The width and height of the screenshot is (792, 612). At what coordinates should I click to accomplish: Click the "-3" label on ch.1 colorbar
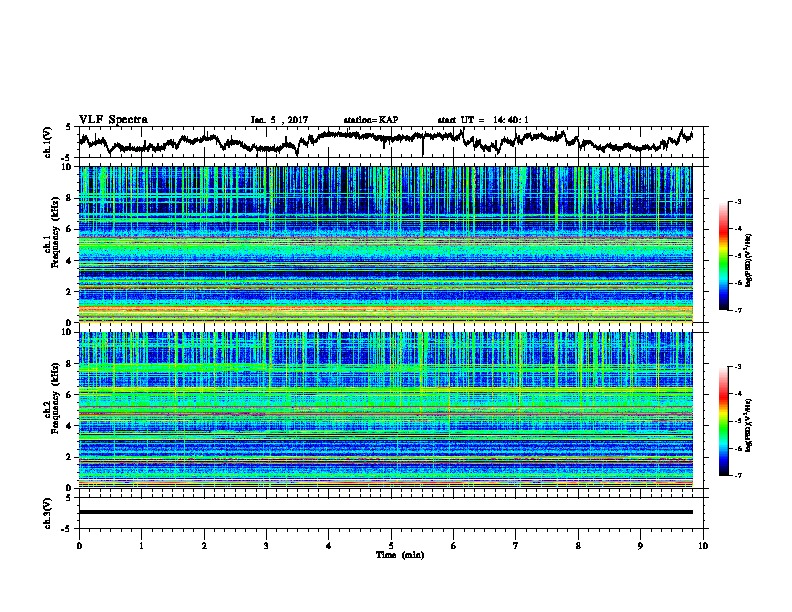(x=737, y=201)
